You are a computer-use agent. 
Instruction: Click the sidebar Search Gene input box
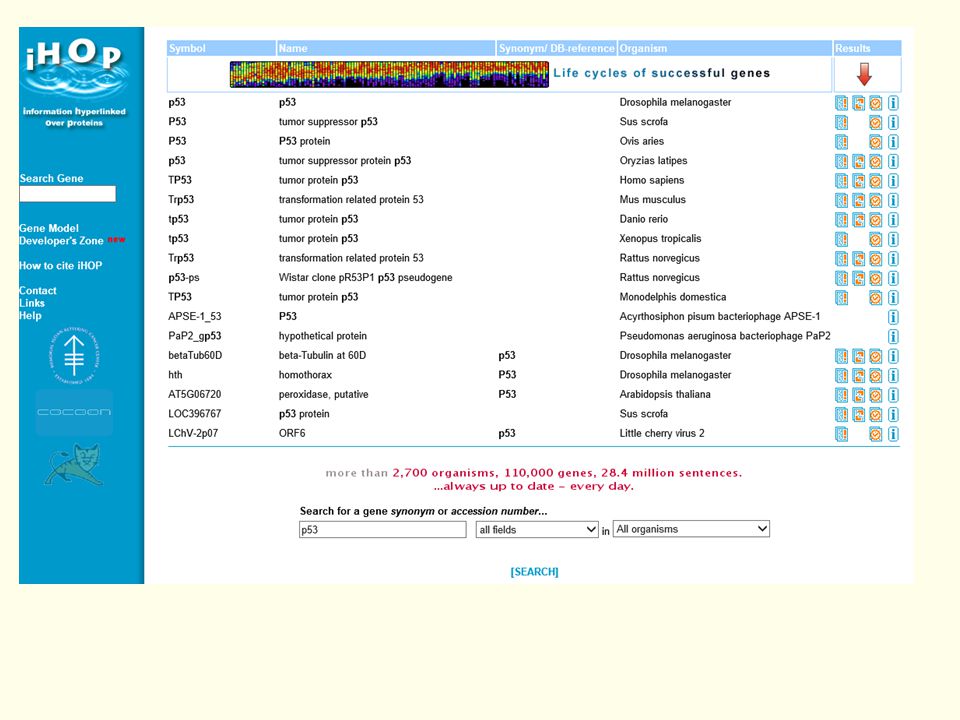pos(67,194)
